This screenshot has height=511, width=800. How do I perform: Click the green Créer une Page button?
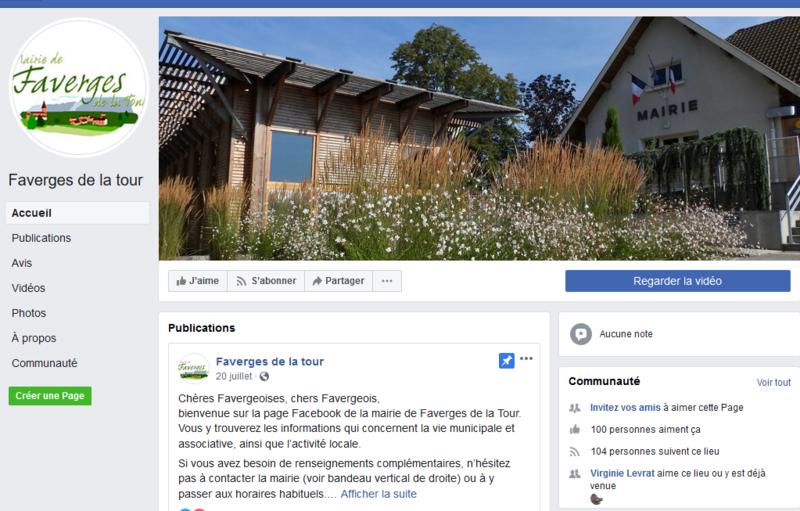coord(50,396)
